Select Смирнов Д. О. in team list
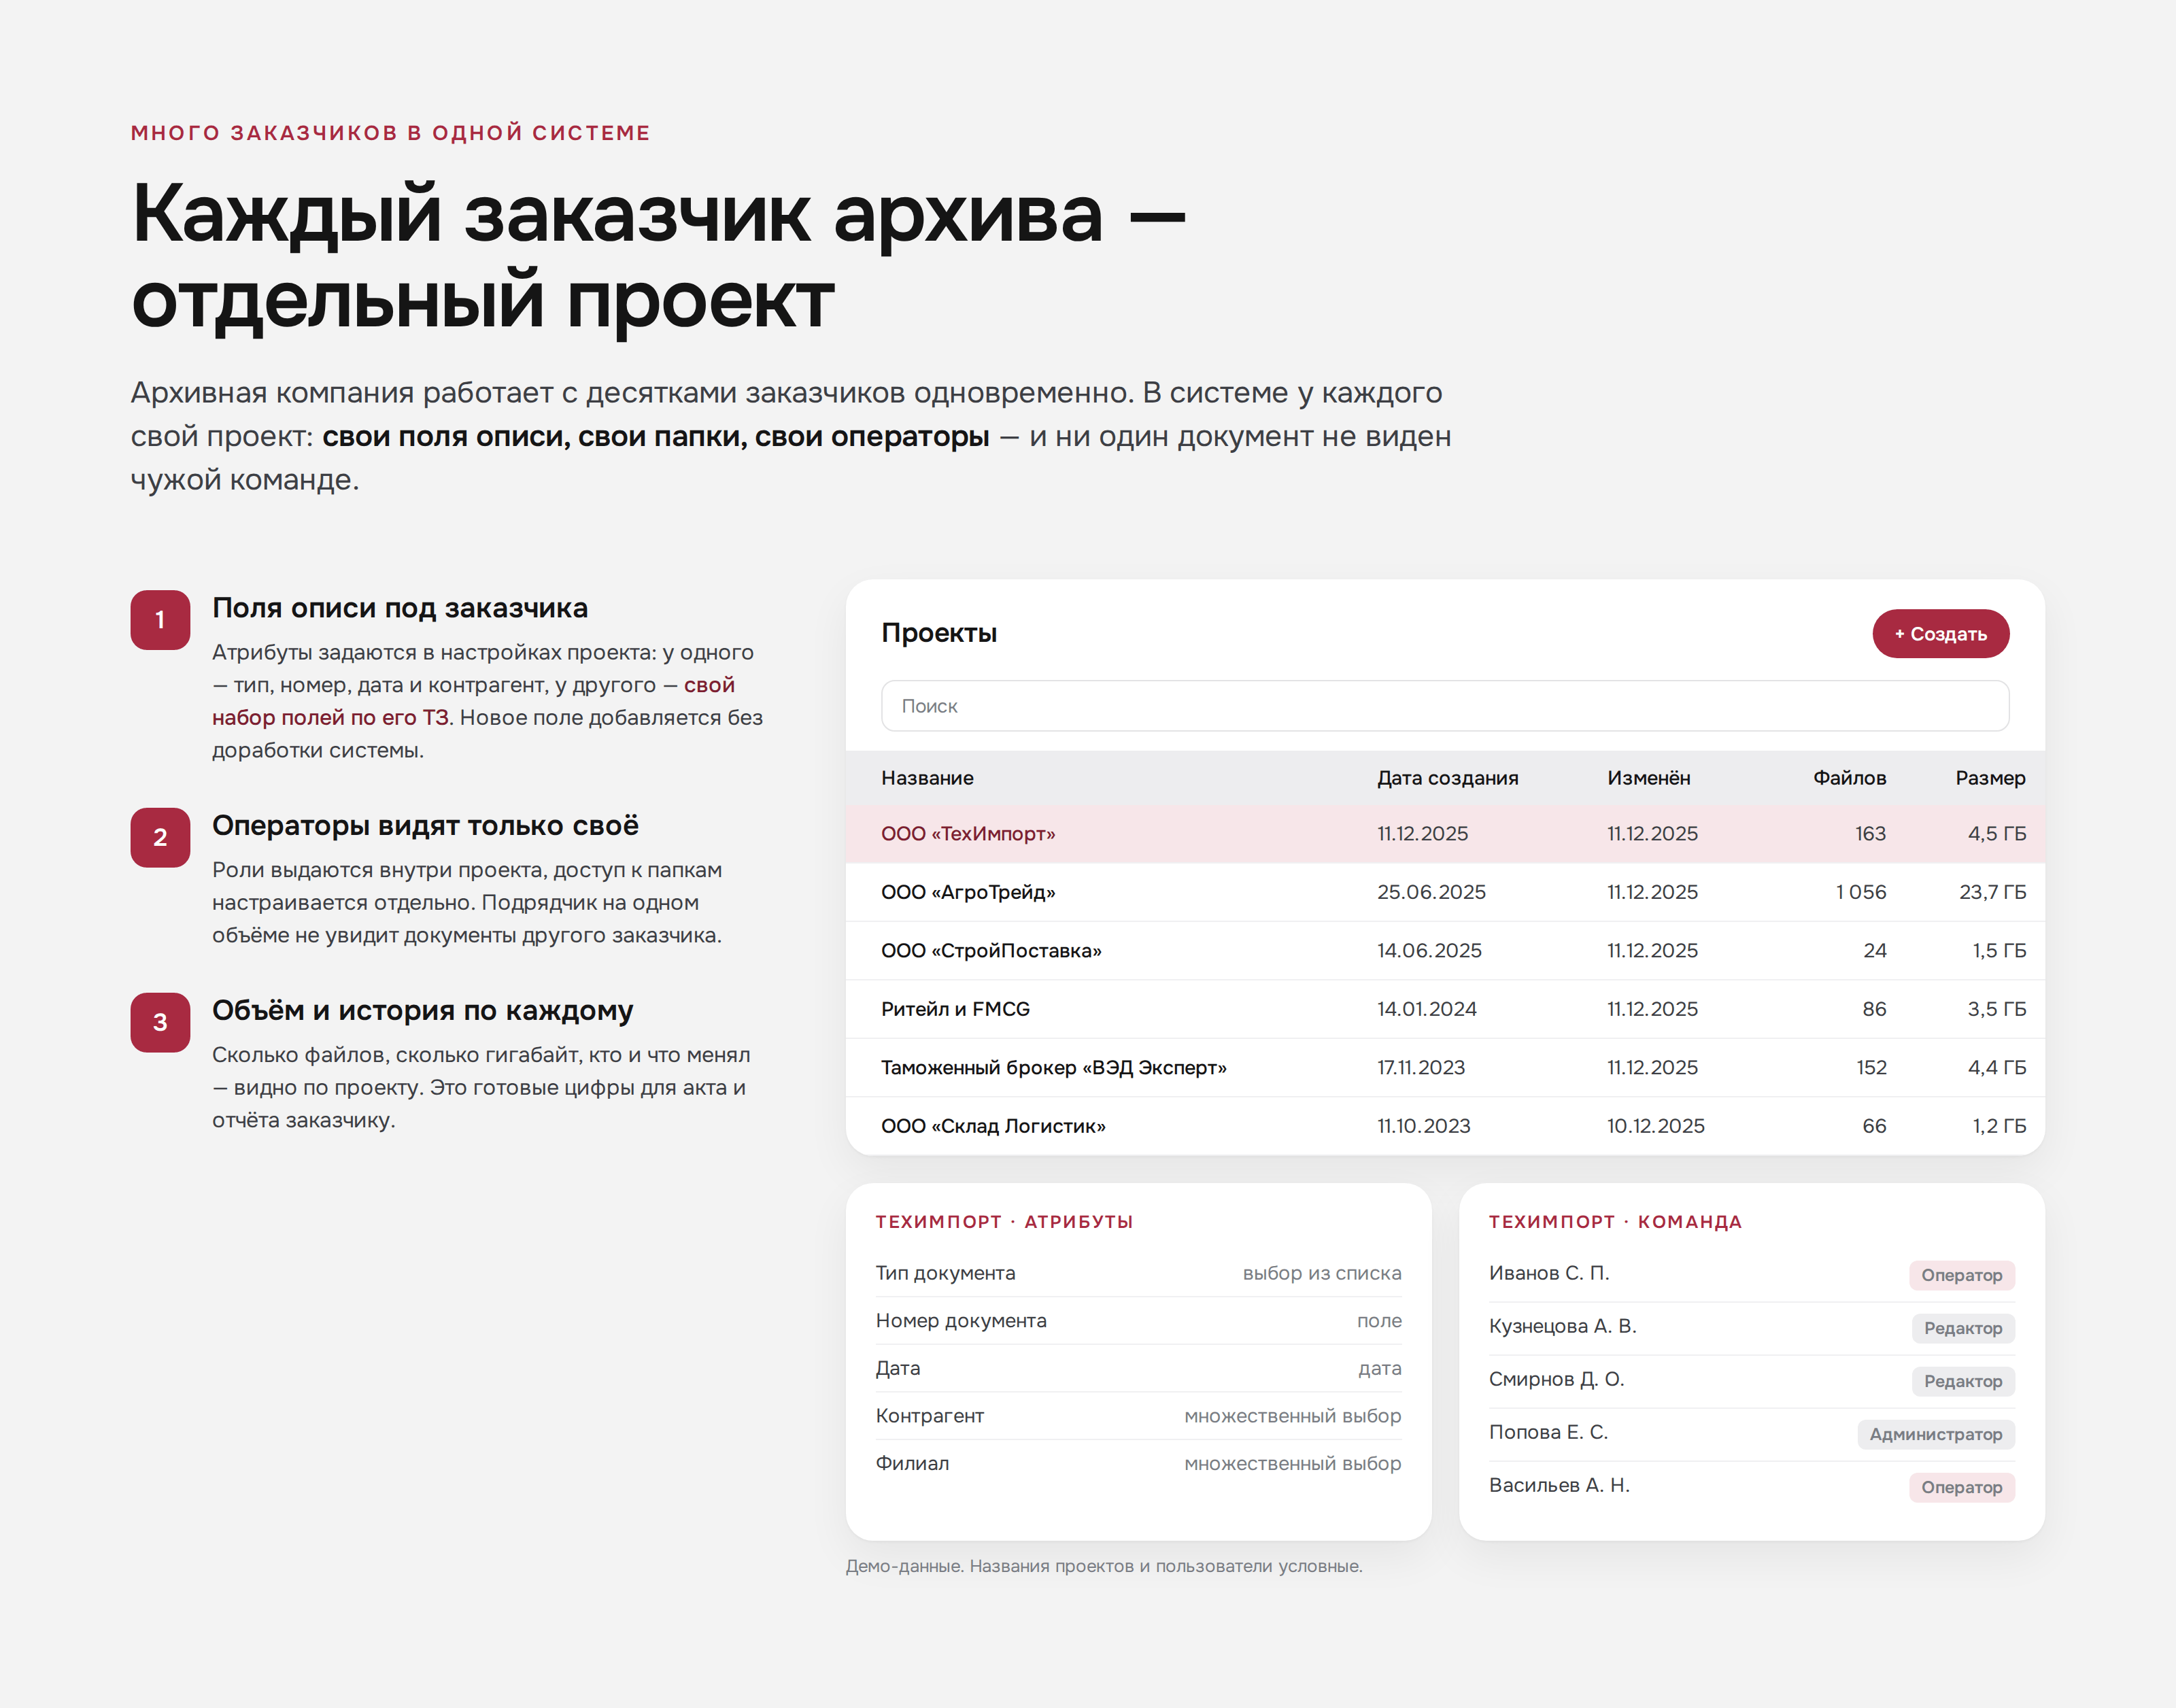Viewport: 2176px width, 1708px height. (x=1556, y=1379)
